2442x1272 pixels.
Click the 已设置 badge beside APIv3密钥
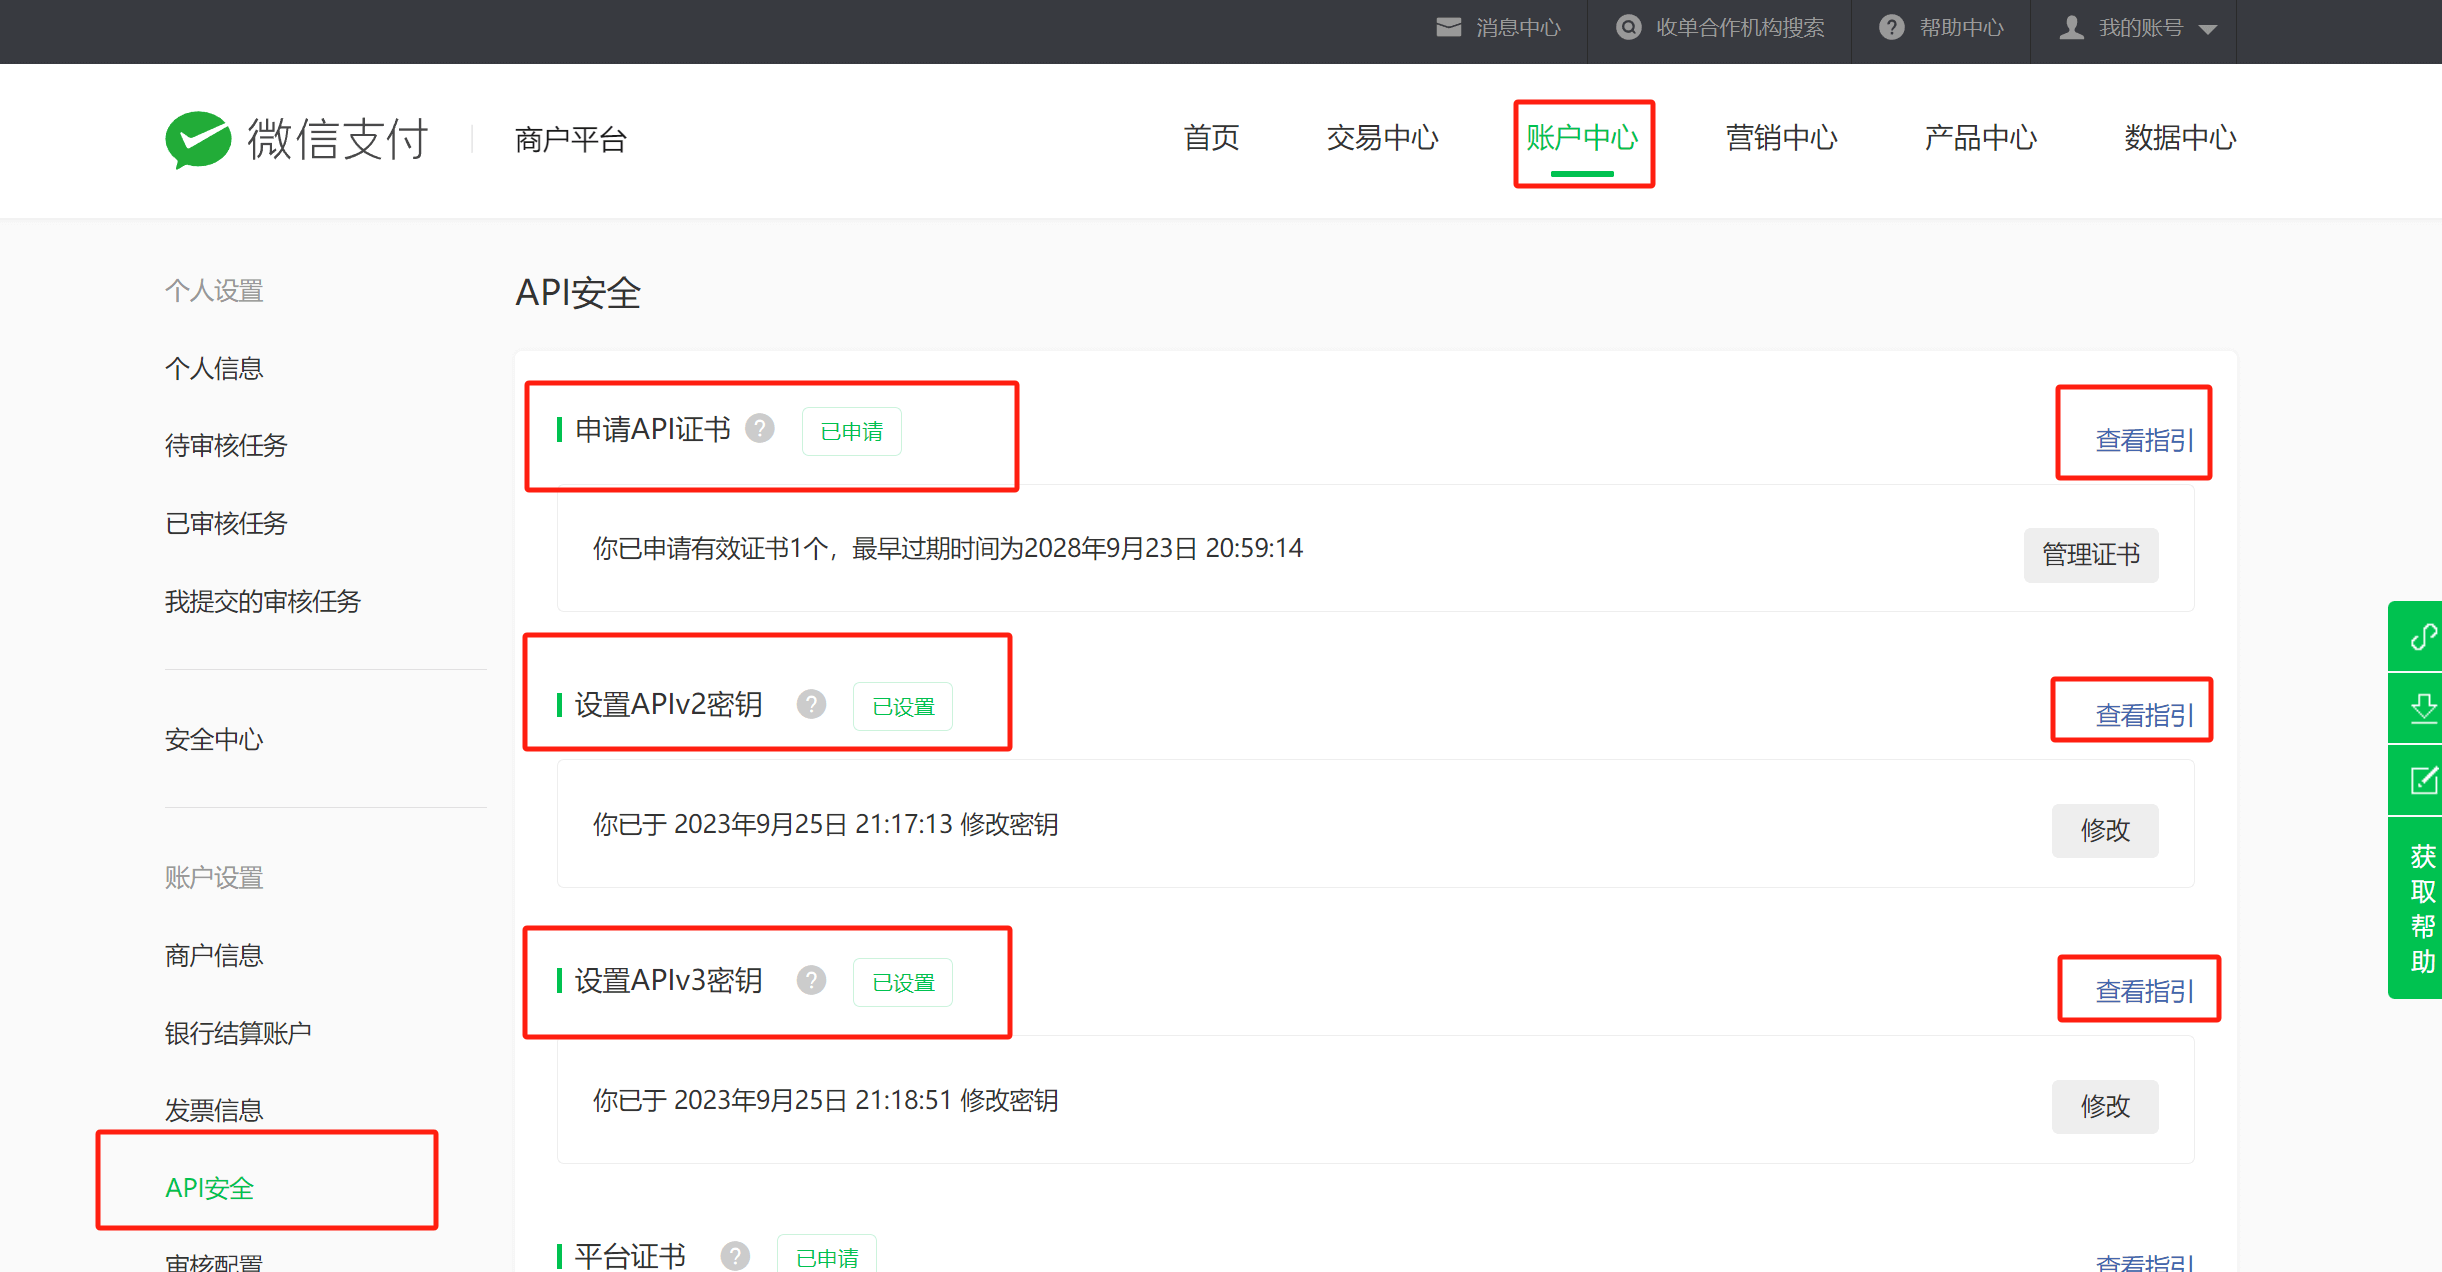903,983
